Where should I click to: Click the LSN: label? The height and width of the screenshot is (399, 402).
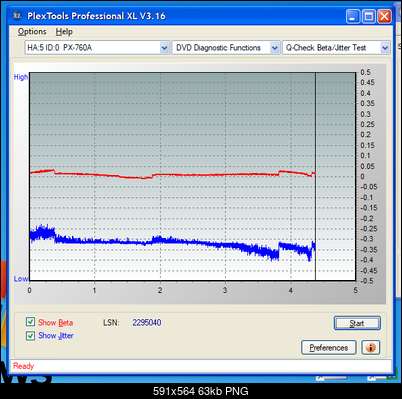pos(111,323)
